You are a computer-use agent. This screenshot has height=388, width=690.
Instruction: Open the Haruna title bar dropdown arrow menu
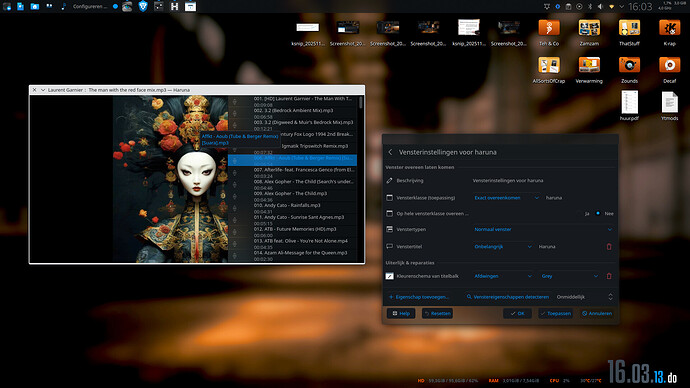click(x=43, y=90)
